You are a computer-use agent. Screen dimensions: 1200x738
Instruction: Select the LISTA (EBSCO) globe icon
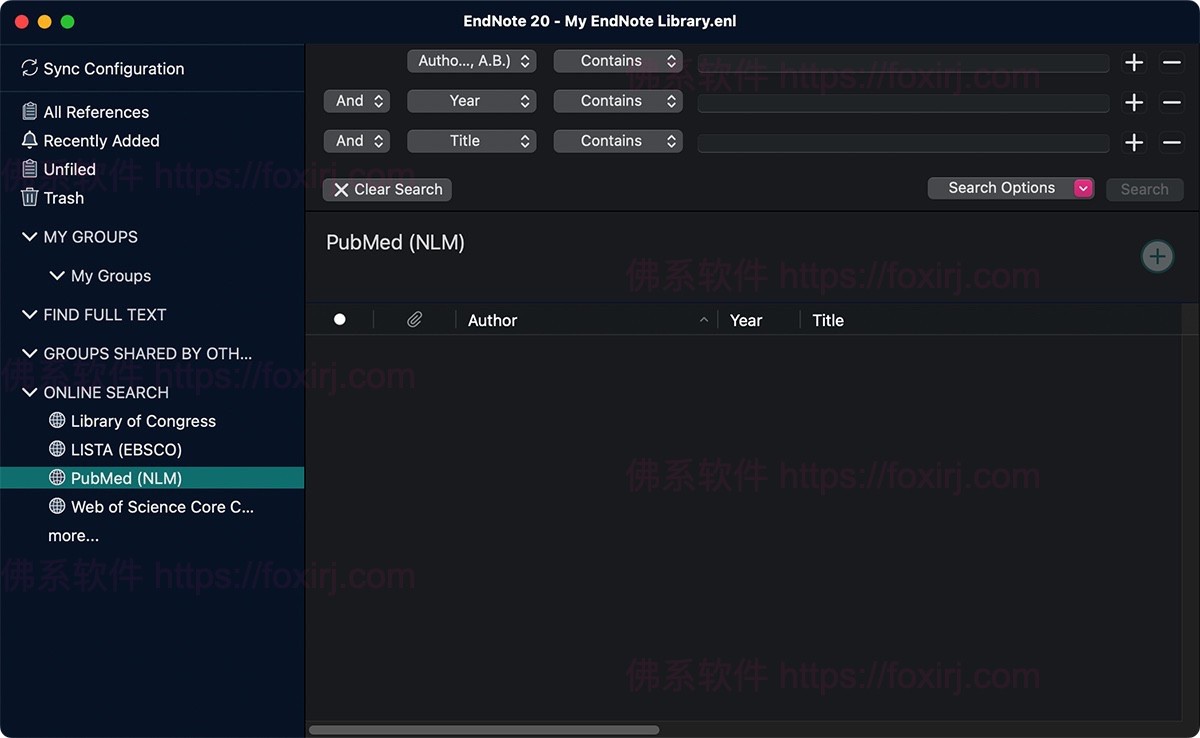(57, 450)
